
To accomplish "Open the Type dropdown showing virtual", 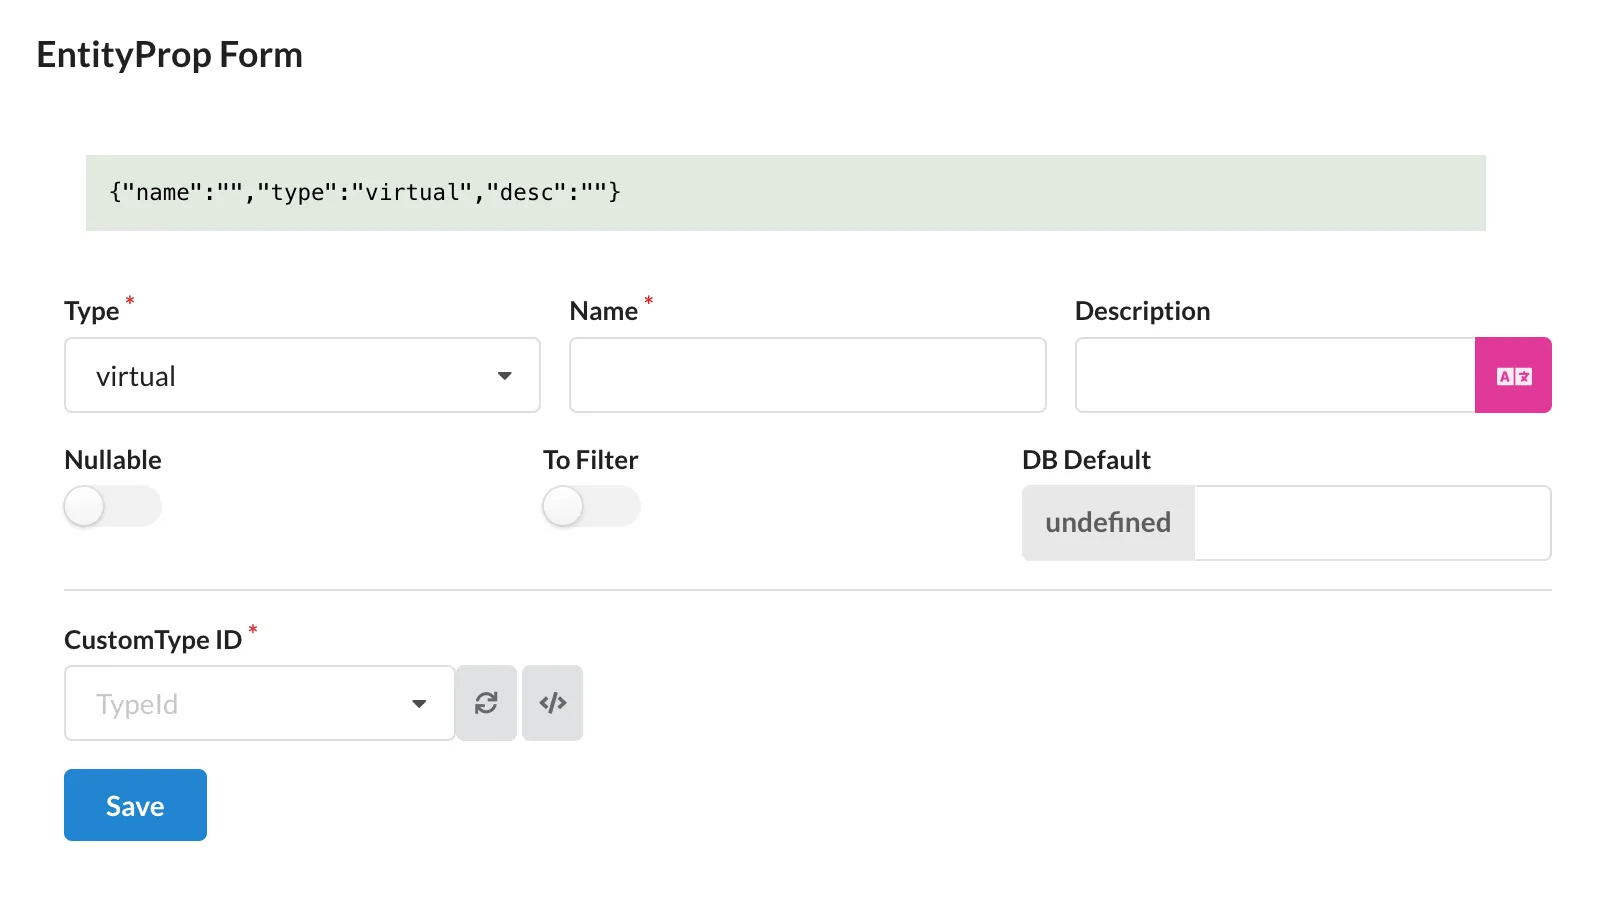I will pyautogui.click(x=280, y=376).
